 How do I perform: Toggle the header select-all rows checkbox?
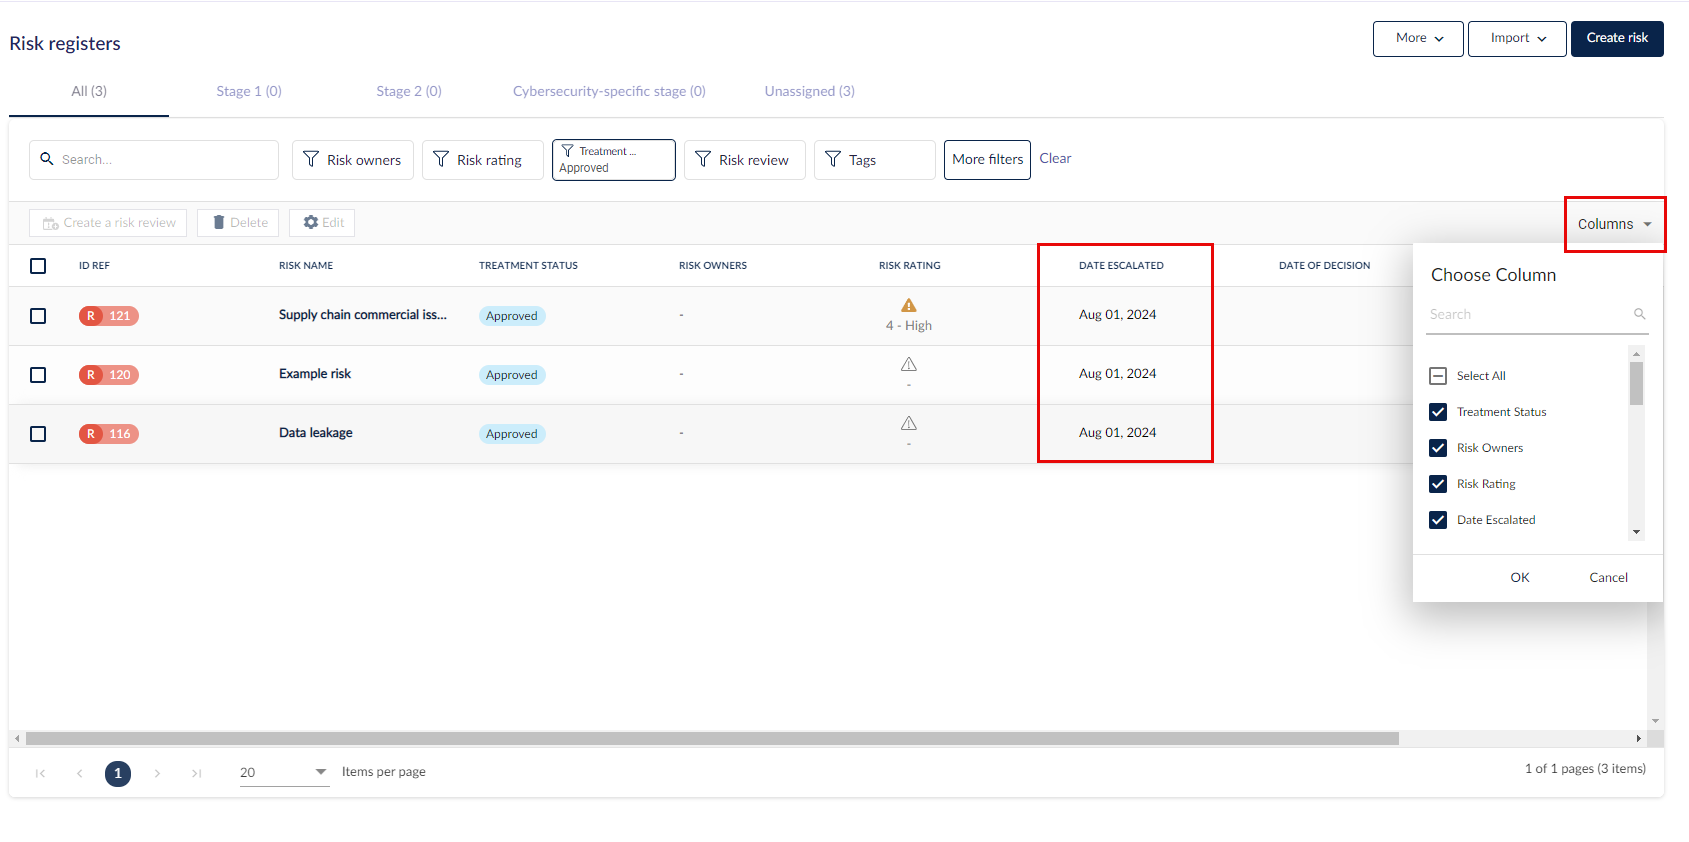[x=38, y=266]
